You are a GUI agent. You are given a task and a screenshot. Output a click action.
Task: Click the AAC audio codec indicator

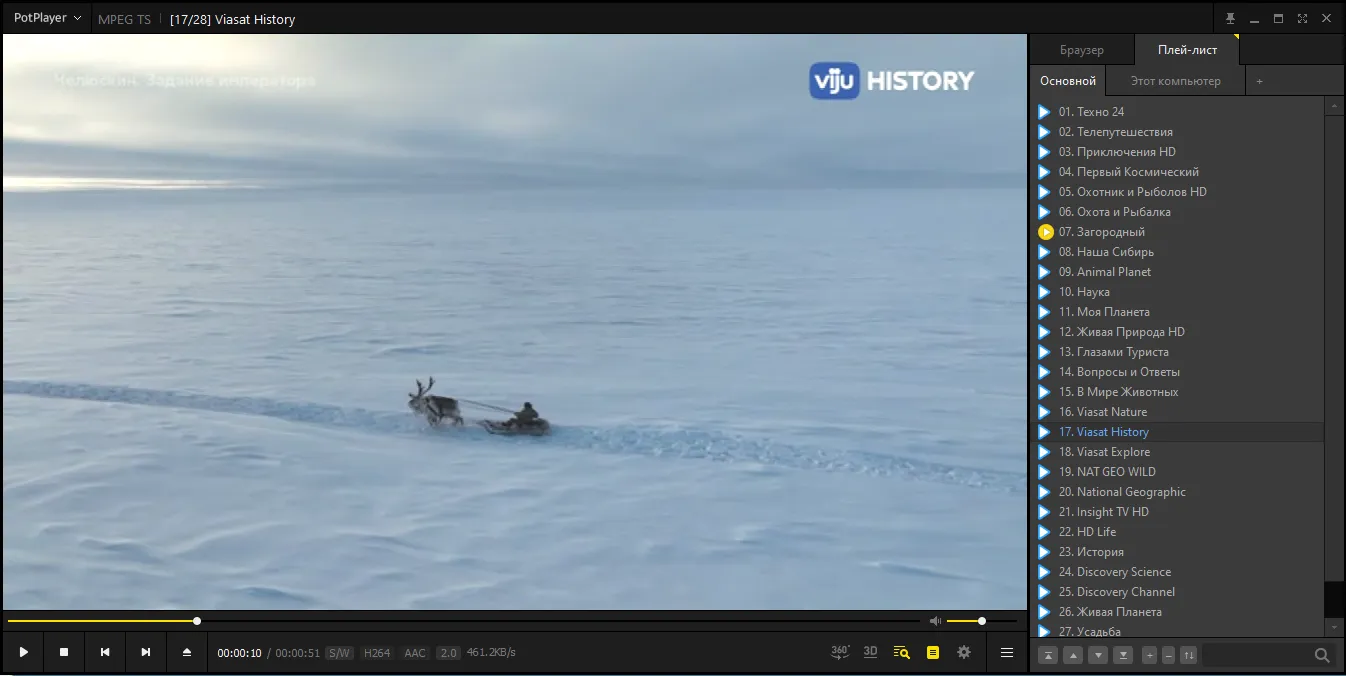pos(415,653)
